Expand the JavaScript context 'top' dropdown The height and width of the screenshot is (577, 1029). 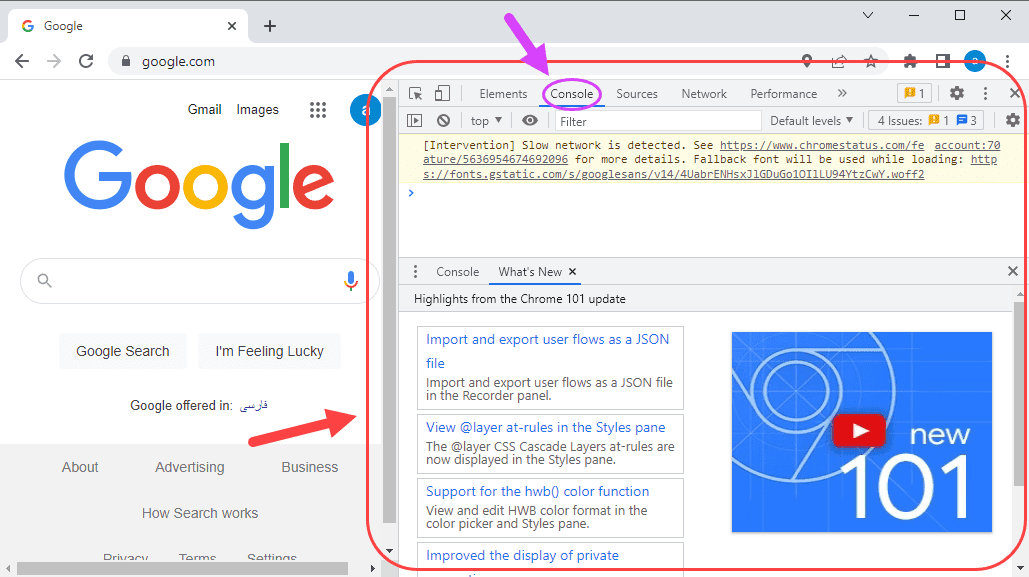486,121
